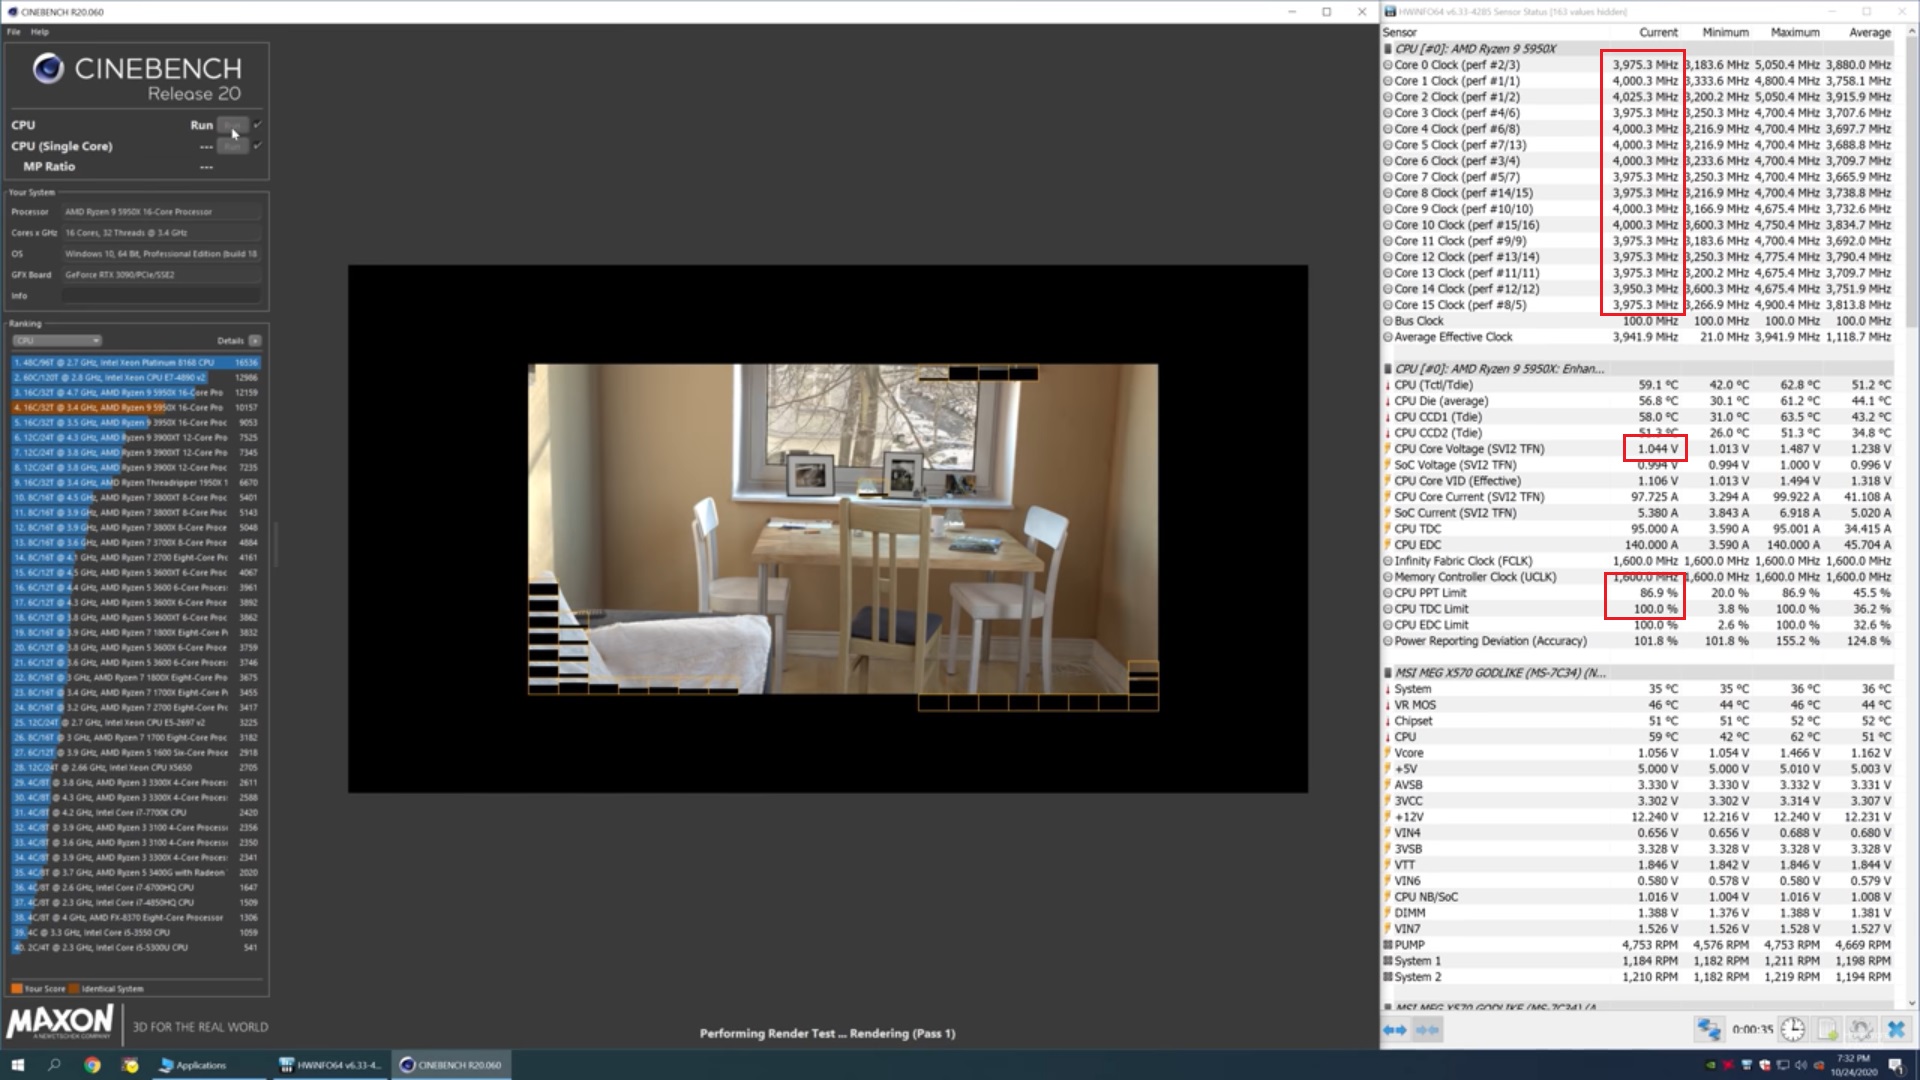The image size is (1920, 1080).
Task: Select VR MOS temperature row
Action: tap(1638, 705)
